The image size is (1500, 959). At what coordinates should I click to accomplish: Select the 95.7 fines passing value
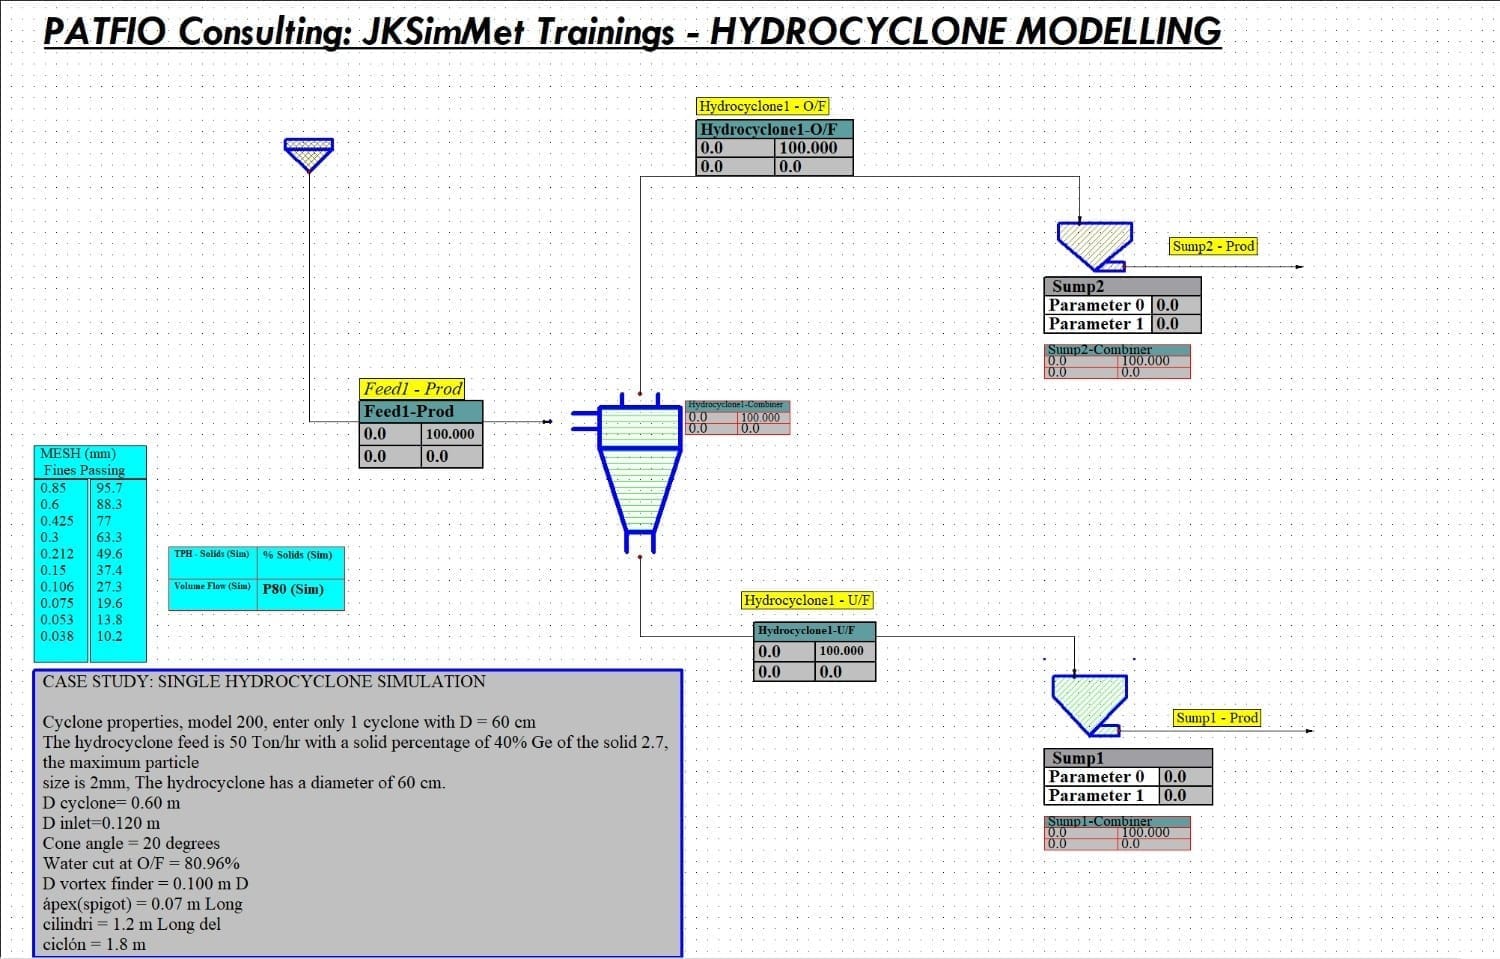(x=110, y=488)
